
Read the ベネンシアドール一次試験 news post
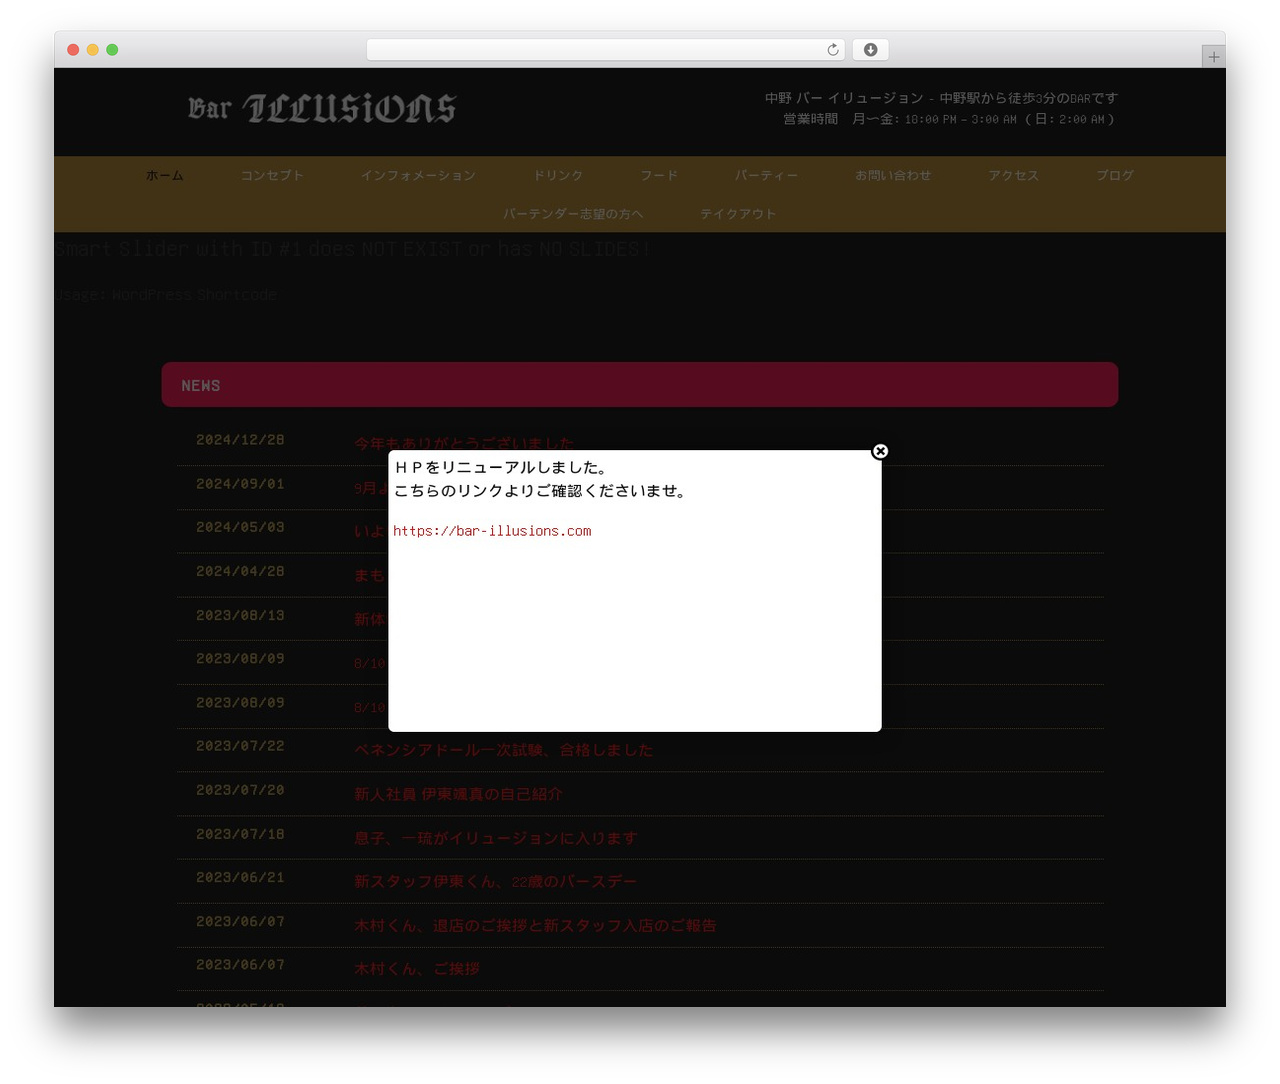coord(503,750)
